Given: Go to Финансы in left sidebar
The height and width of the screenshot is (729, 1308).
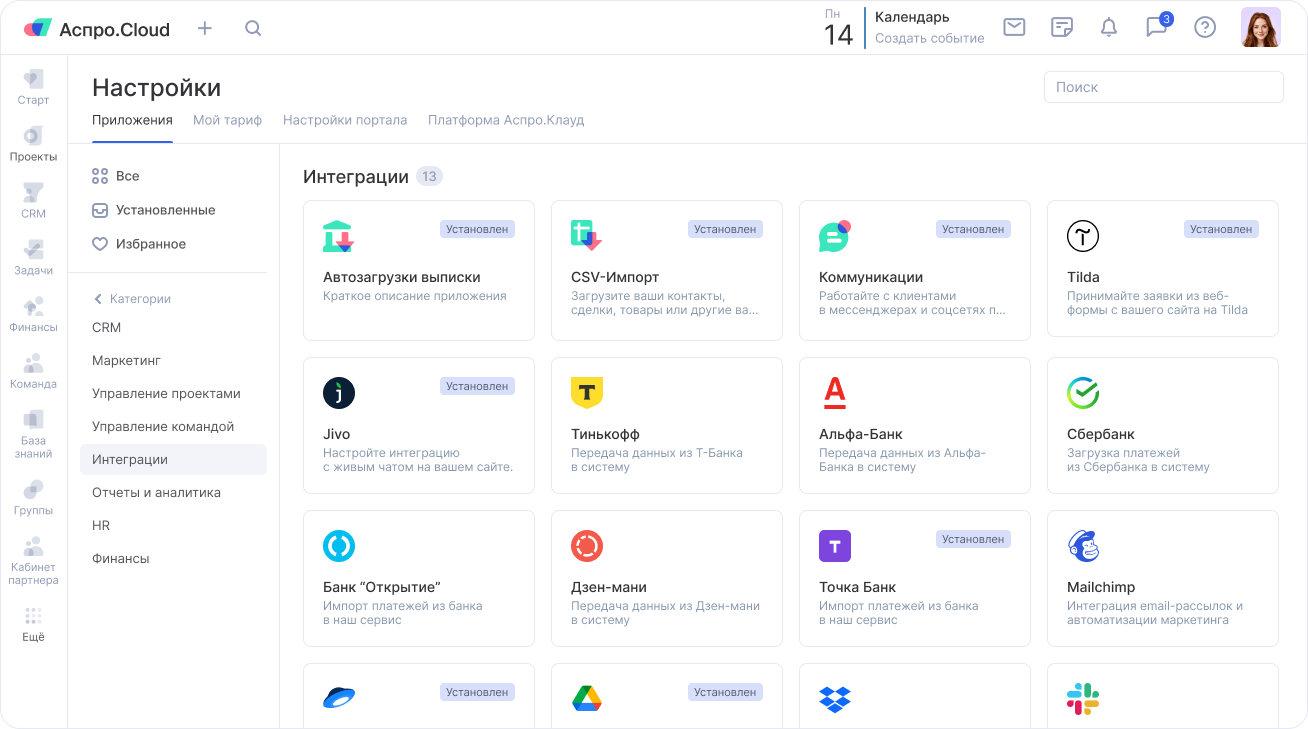Looking at the screenshot, I should click(x=33, y=313).
